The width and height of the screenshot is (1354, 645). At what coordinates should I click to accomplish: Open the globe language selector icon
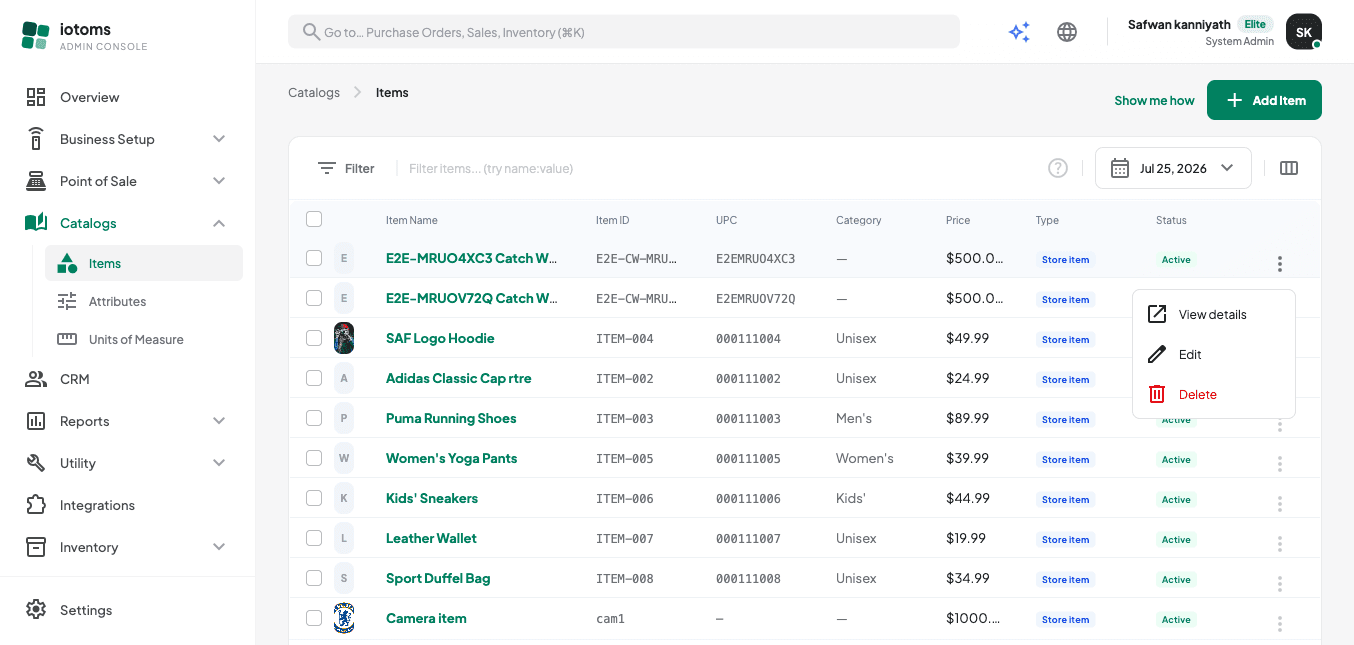tap(1067, 32)
